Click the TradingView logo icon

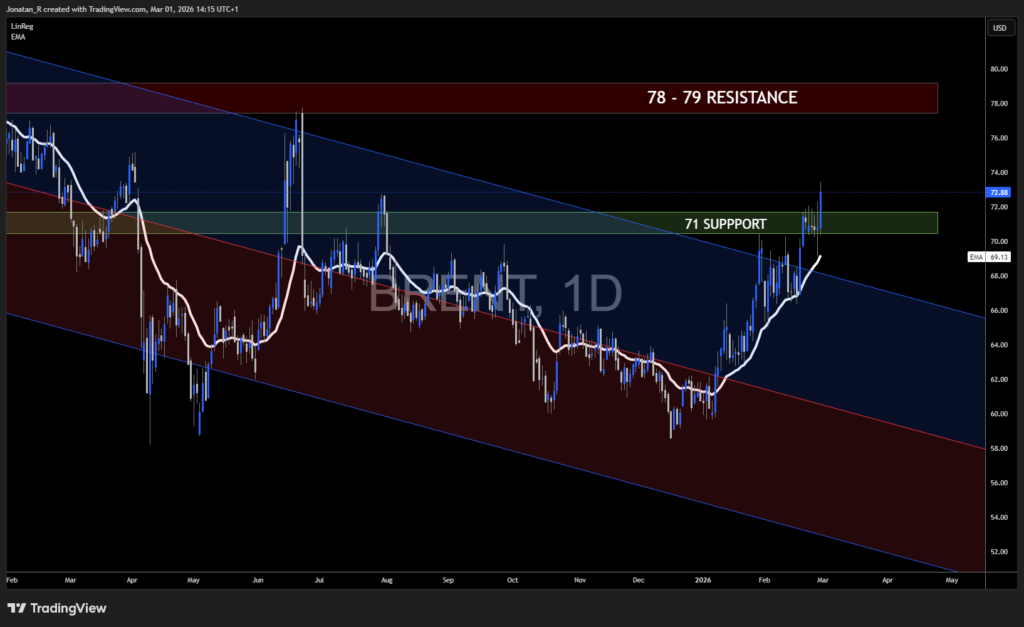(x=18, y=608)
